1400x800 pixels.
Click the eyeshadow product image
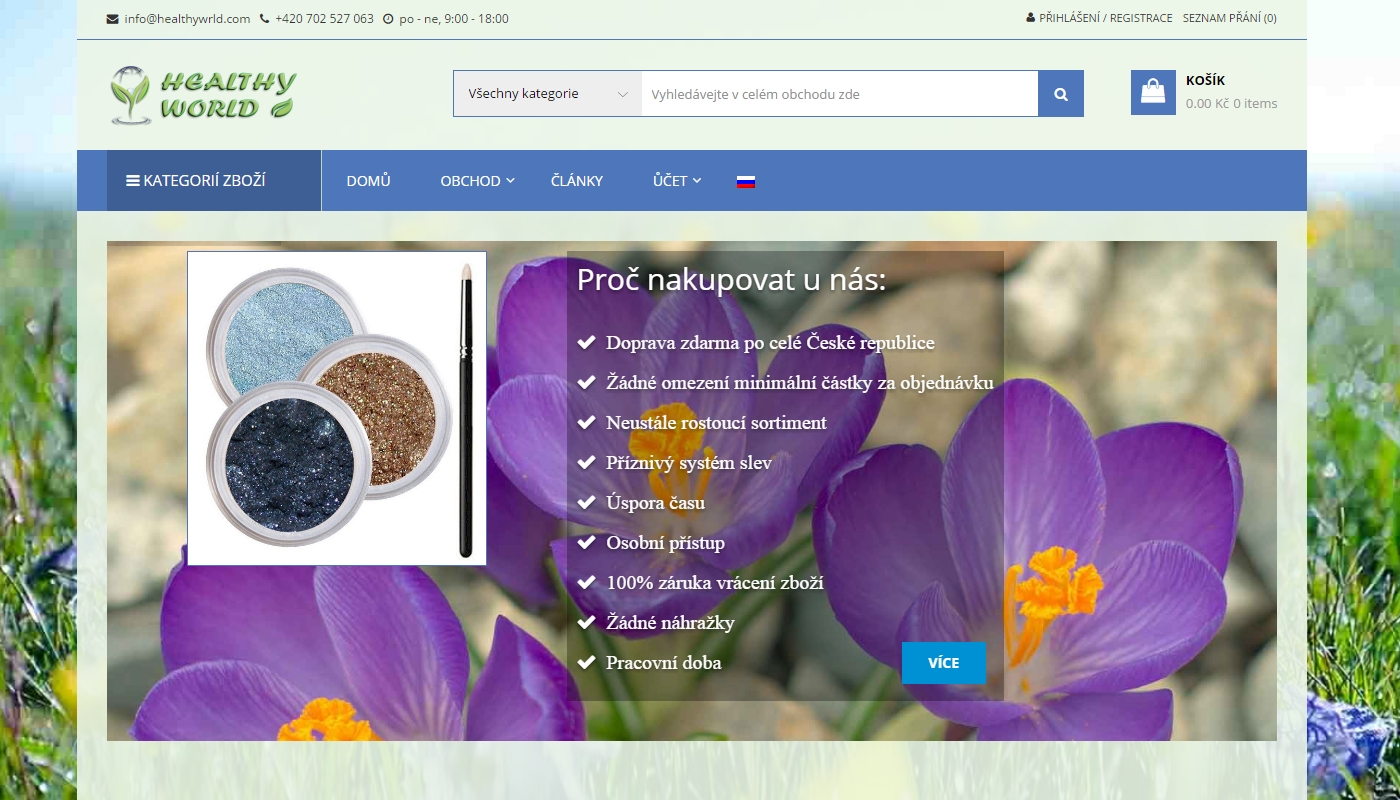click(337, 408)
